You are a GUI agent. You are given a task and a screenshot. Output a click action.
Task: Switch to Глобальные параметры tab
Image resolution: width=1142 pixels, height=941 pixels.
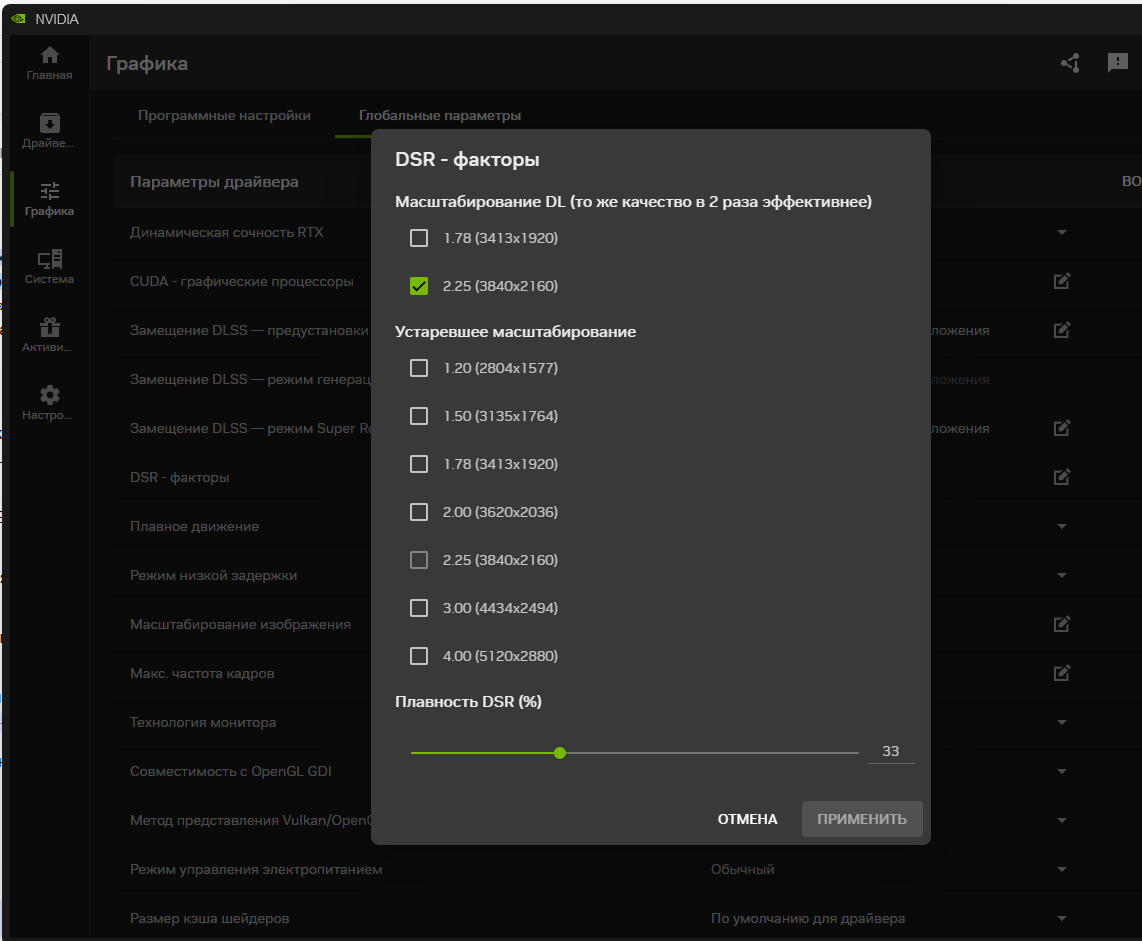[x=440, y=115]
